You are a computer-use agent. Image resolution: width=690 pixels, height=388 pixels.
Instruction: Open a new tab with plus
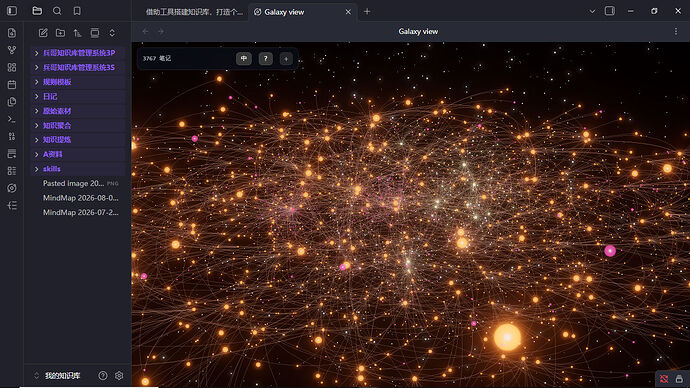(x=367, y=12)
